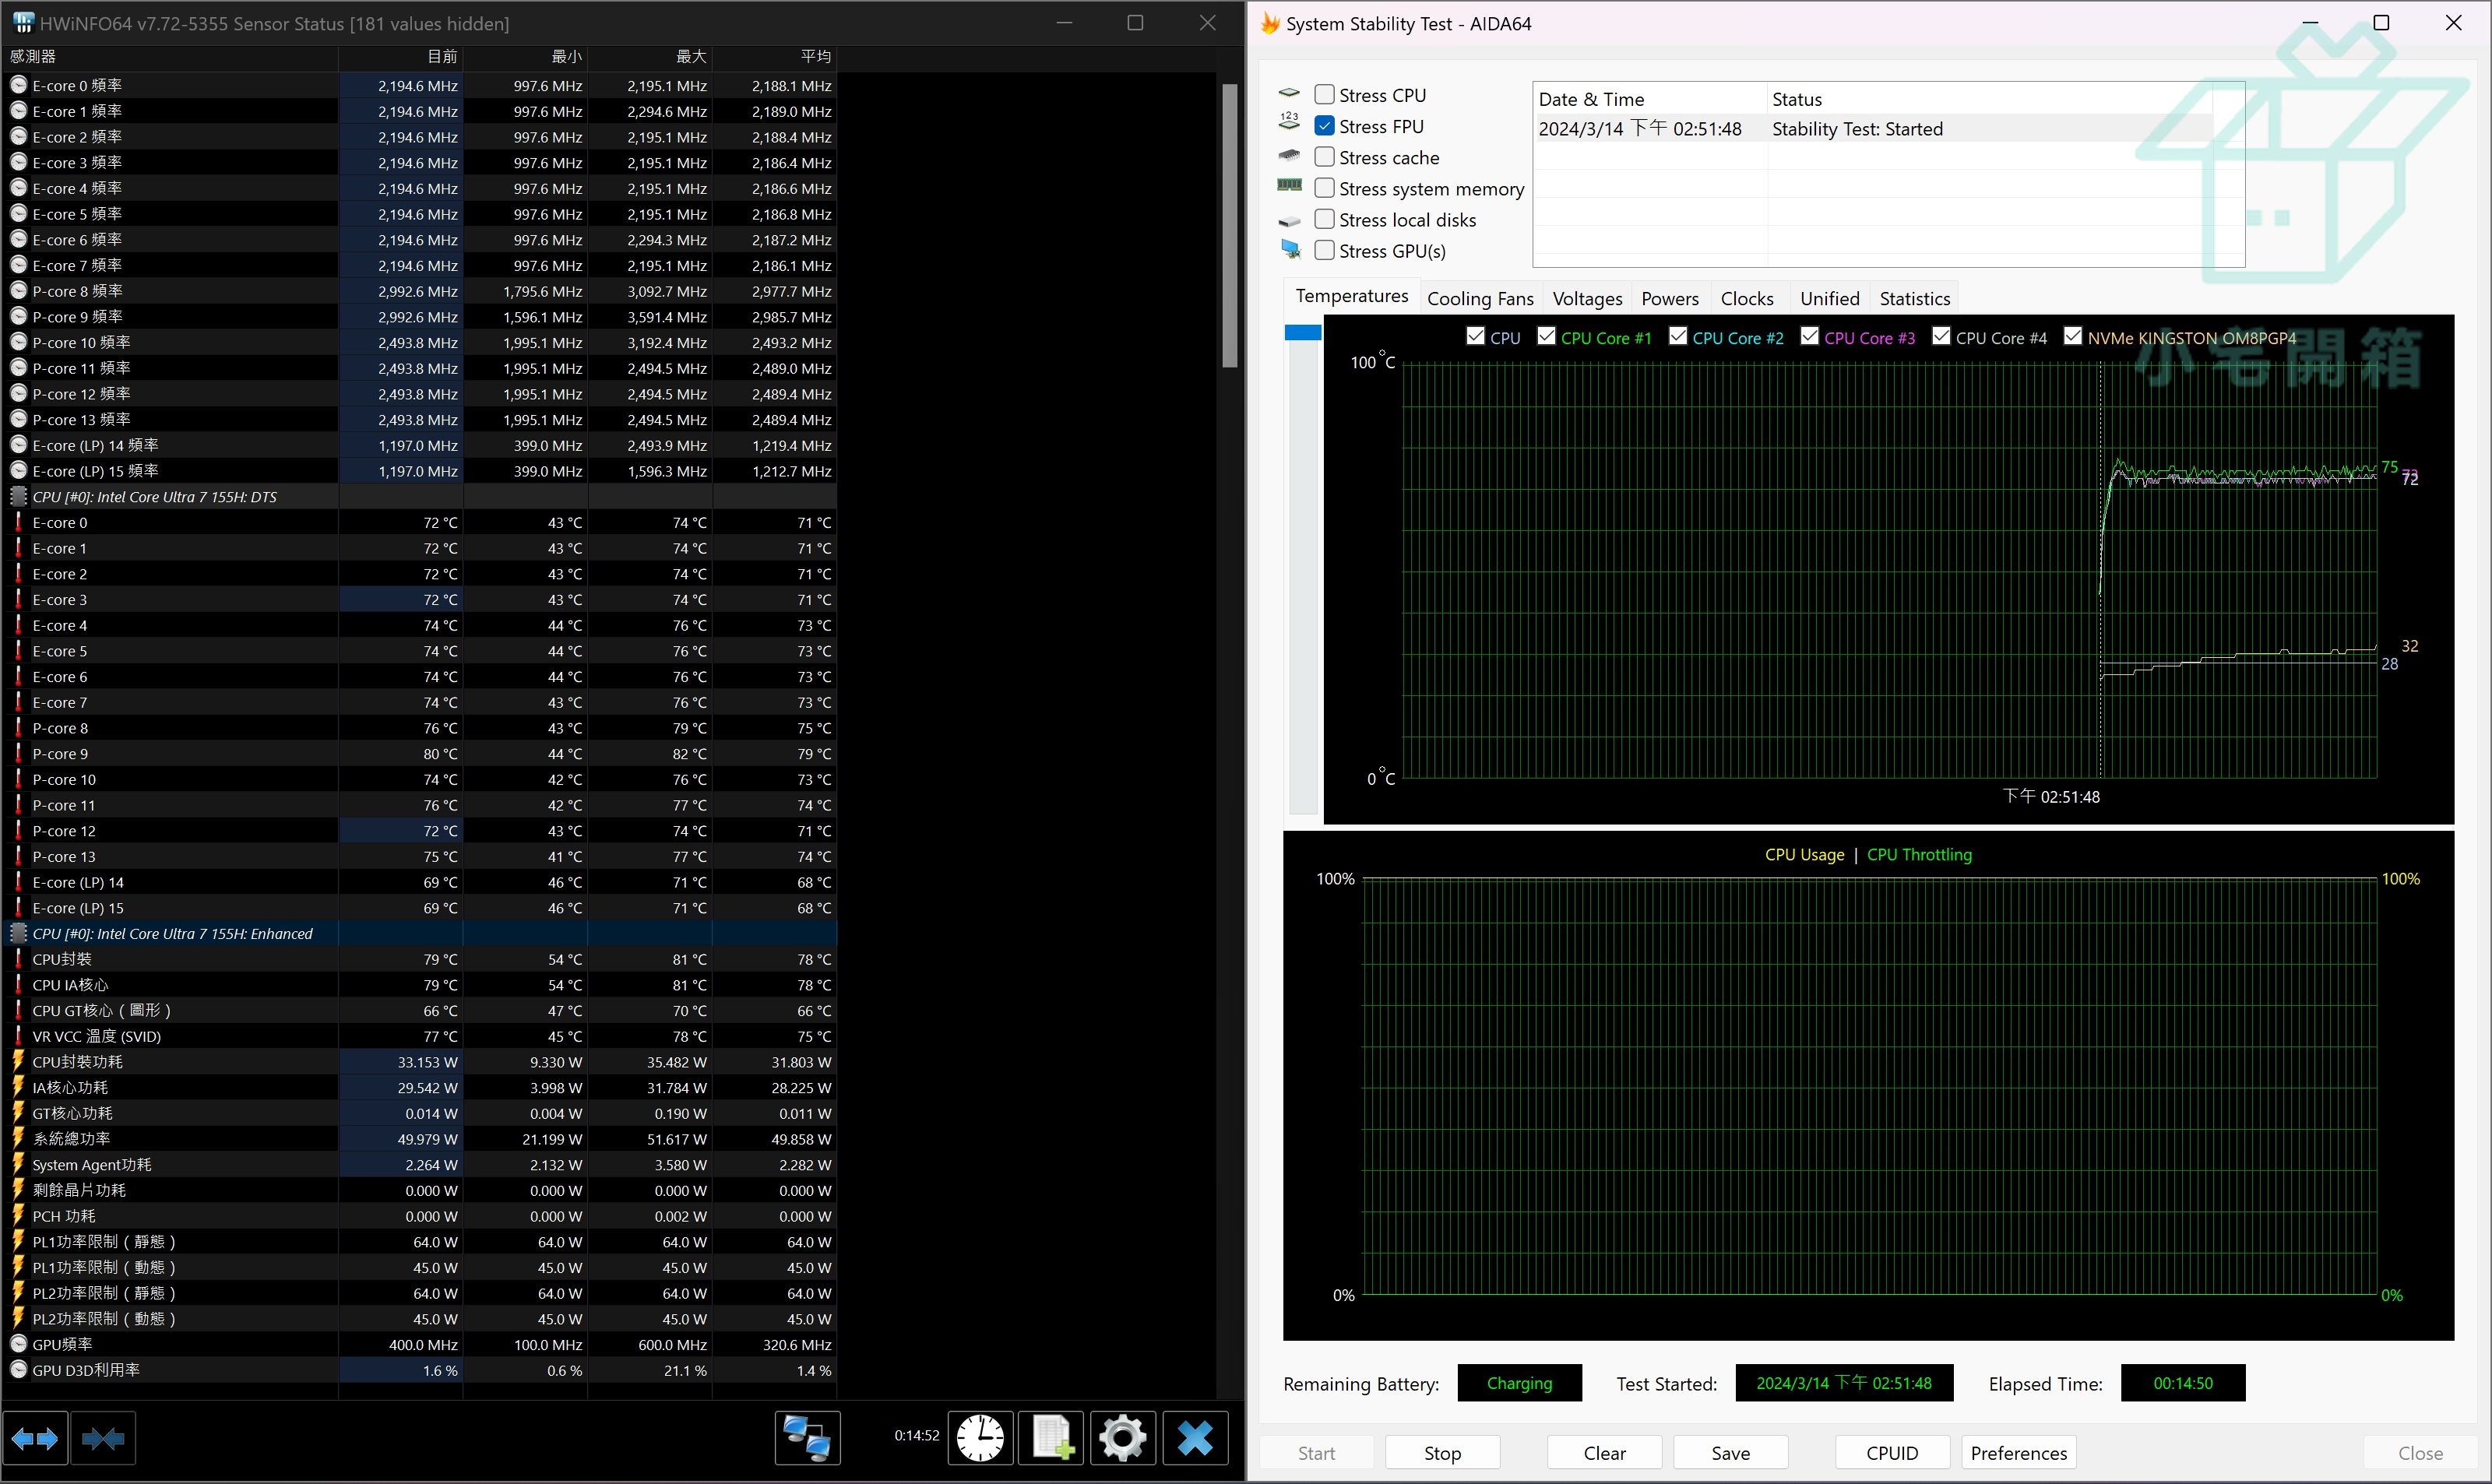Collapse the CPU Intel Core Ultra Enhanced group

coord(18,933)
